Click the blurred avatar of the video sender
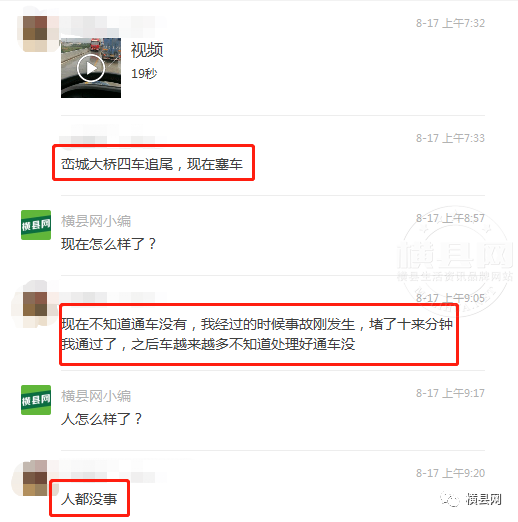 pyautogui.click(x=35, y=34)
